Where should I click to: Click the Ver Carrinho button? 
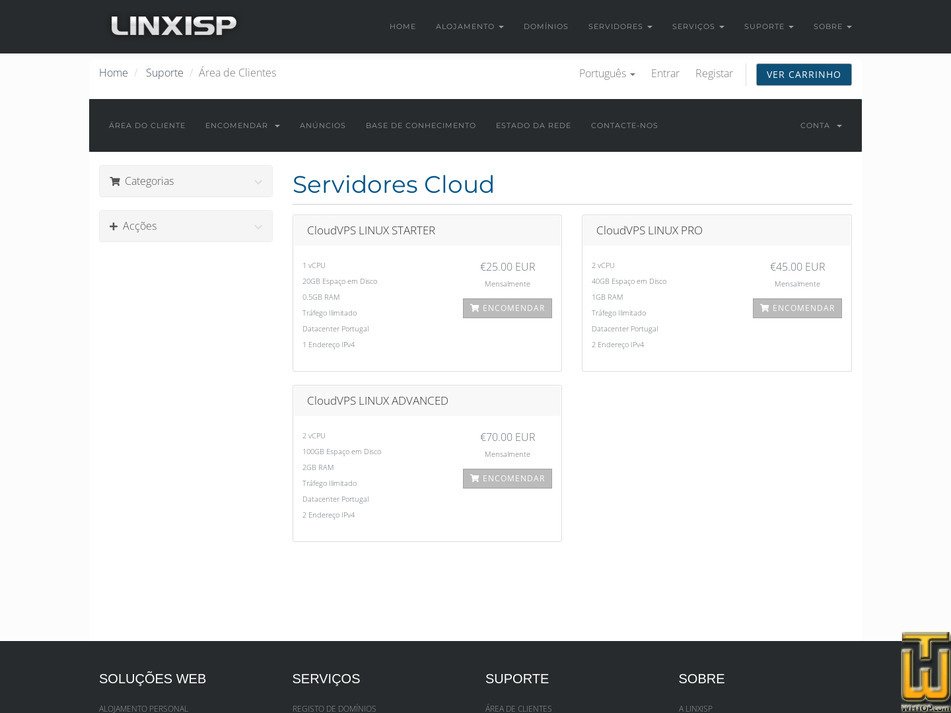pos(804,75)
